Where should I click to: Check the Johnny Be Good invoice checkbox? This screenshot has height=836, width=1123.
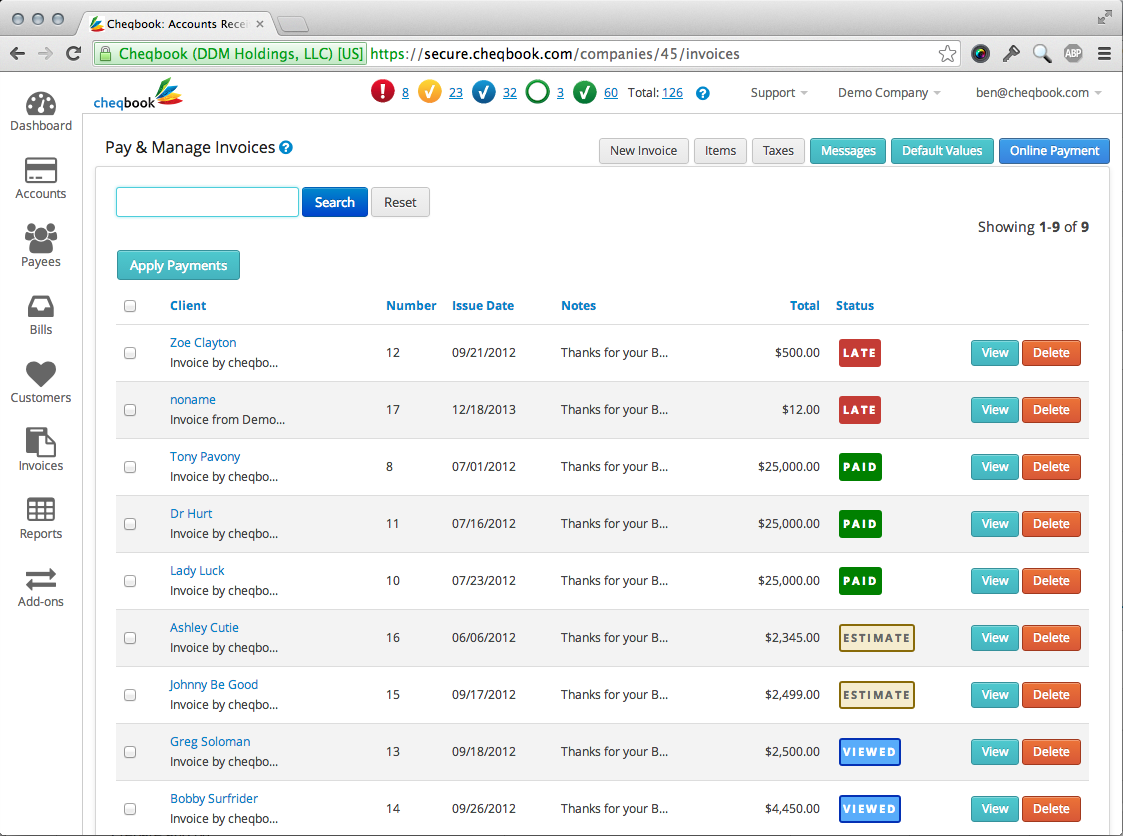click(x=130, y=695)
